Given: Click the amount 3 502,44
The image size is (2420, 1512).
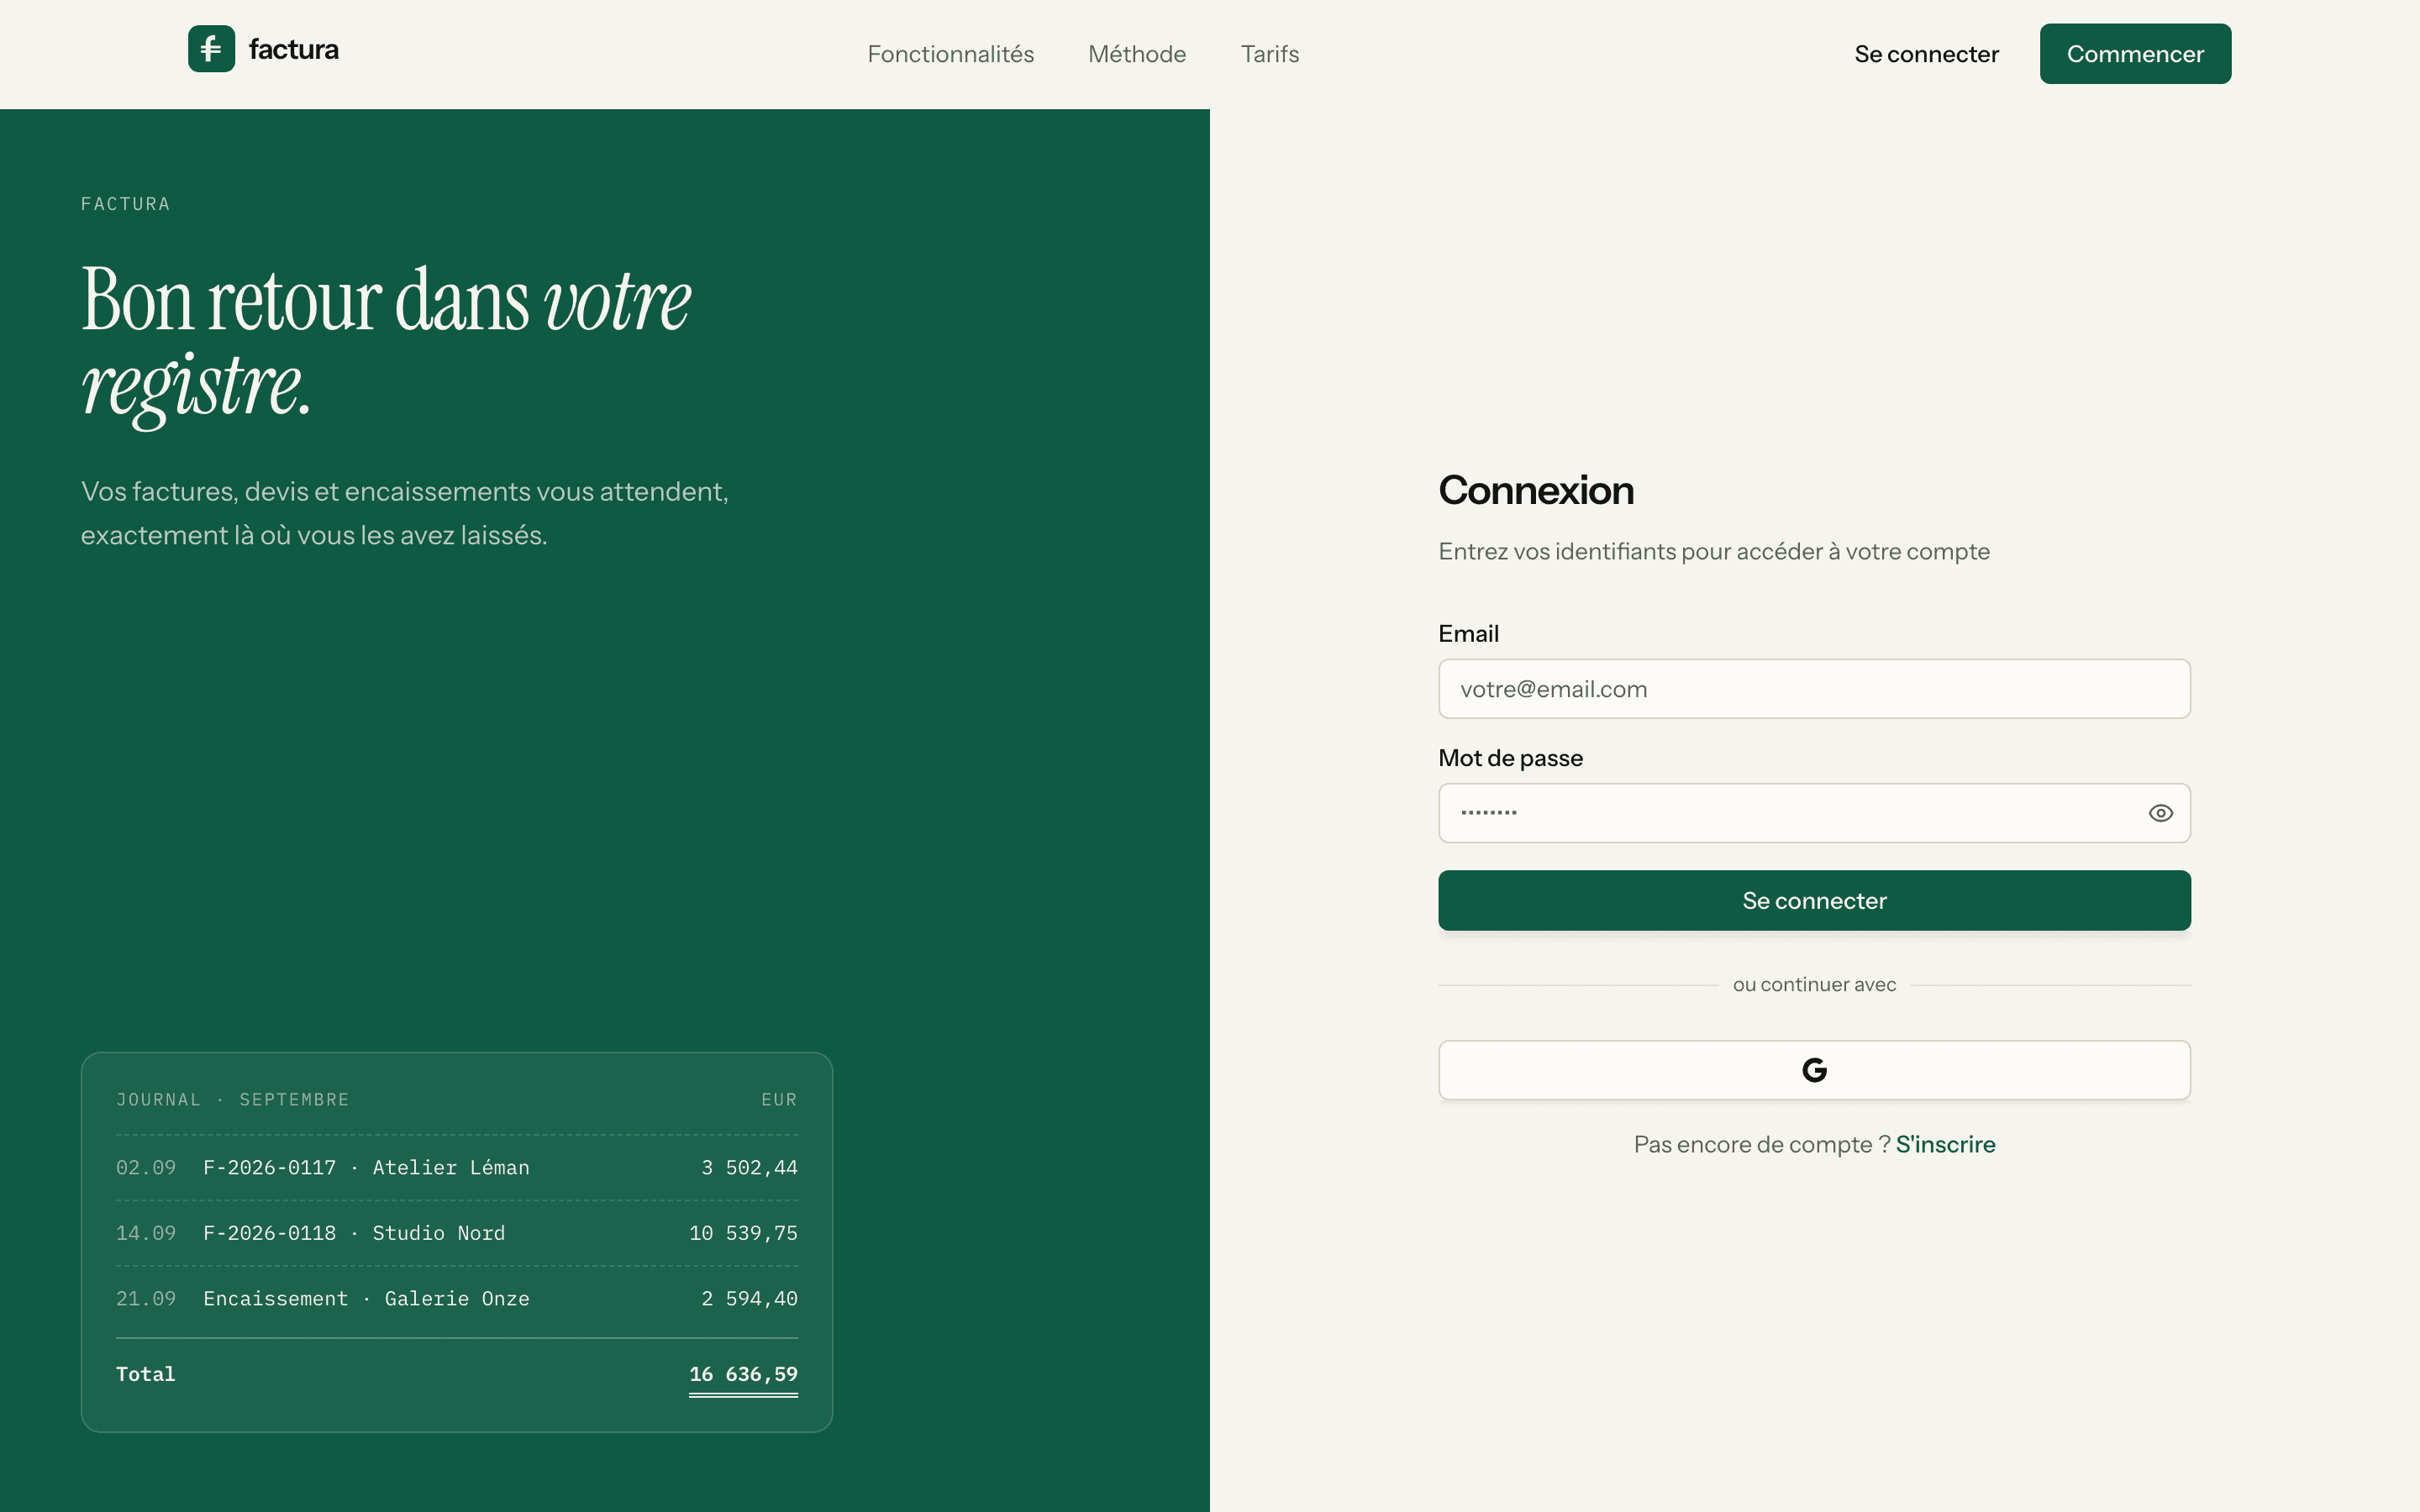Looking at the screenshot, I should (x=749, y=1167).
